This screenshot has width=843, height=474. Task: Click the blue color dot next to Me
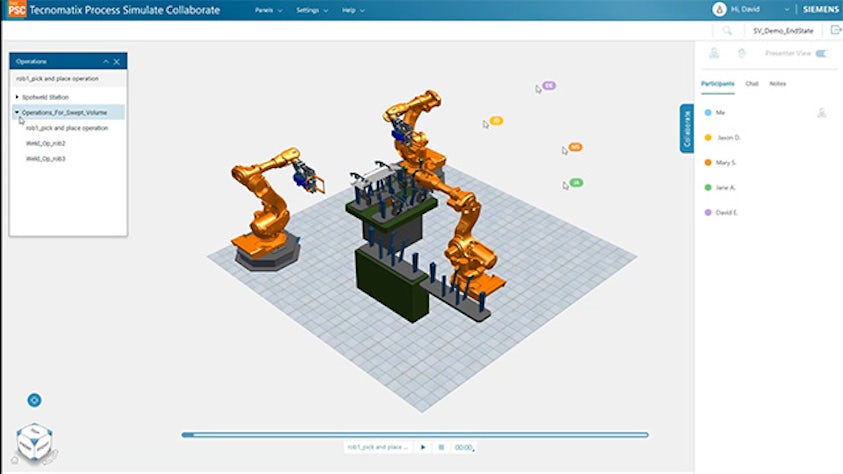[708, 113]
